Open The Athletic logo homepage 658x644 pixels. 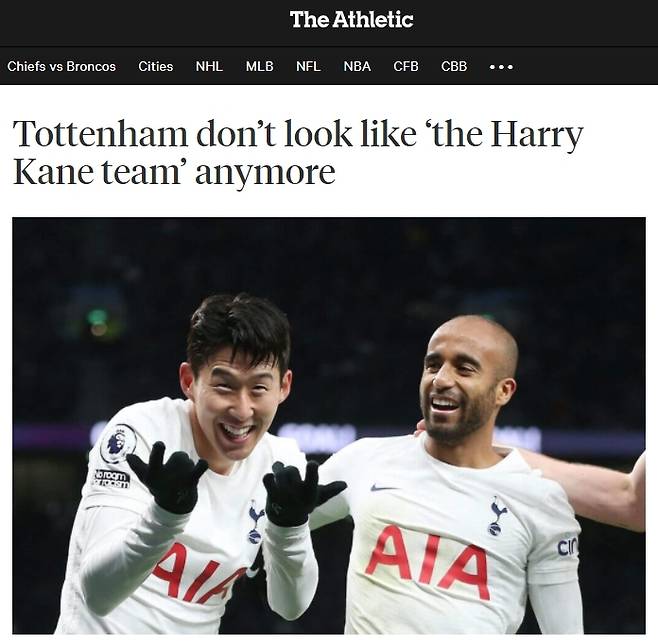pos(351,20)
